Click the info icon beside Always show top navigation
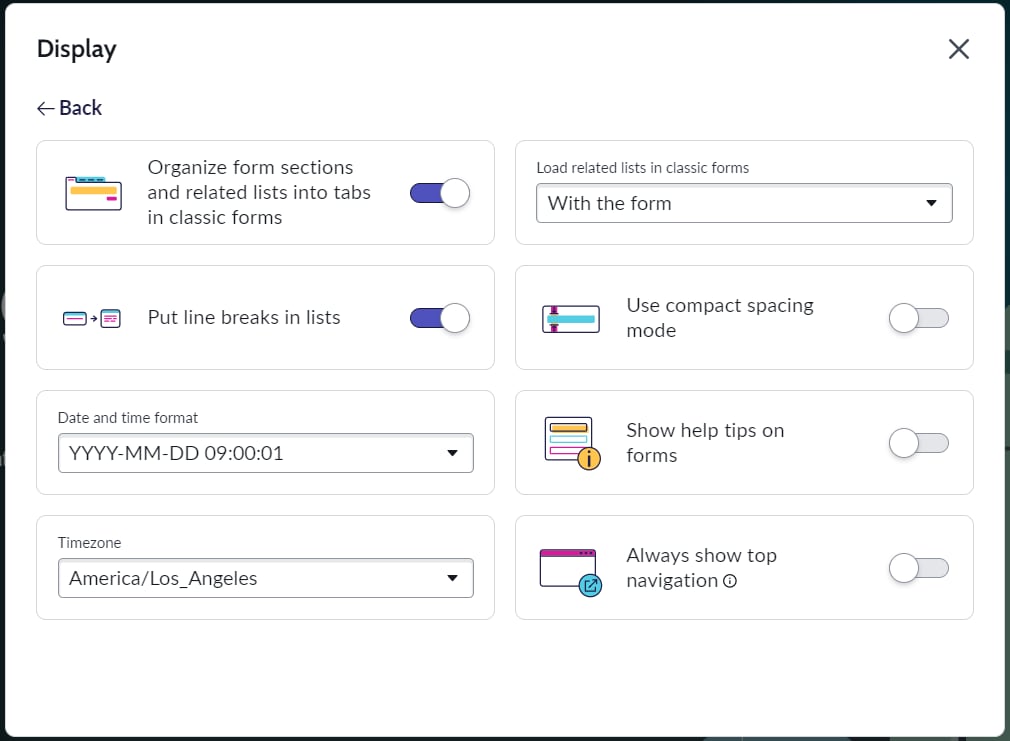Viewport: 1010px width, 741px height. (731, 582)
